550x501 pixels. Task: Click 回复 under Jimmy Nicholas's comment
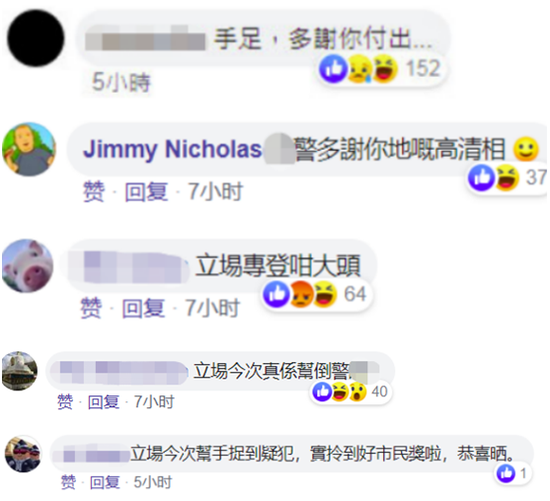[146, 192]
